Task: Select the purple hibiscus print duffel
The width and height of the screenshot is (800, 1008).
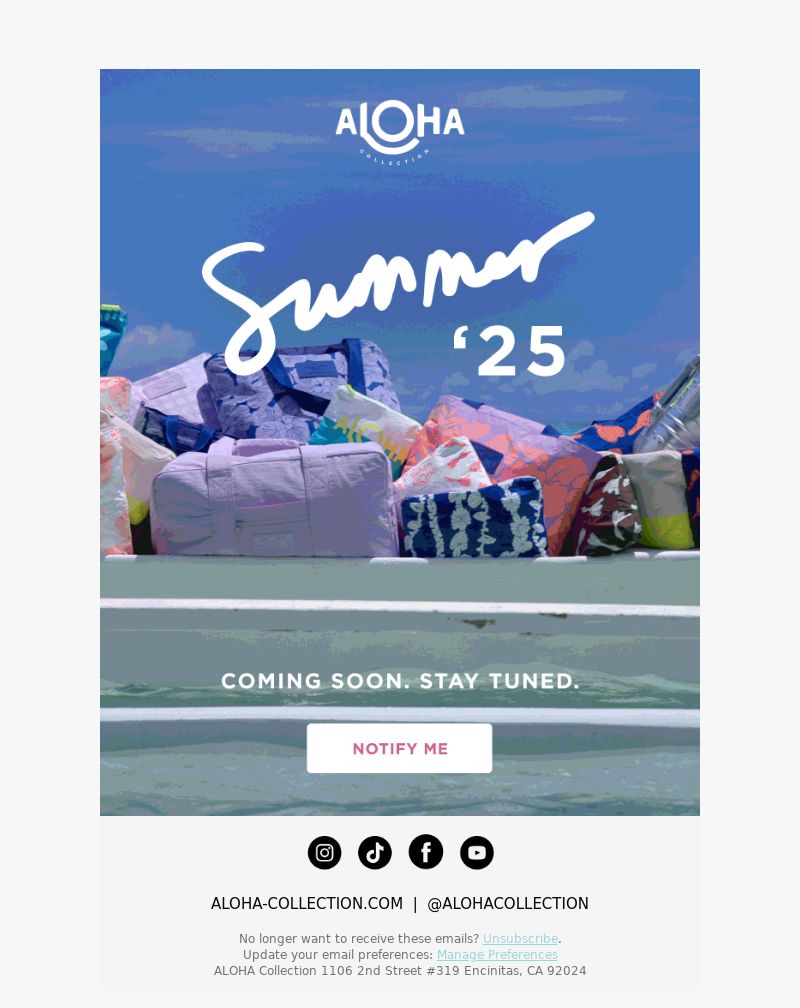Action: pyautogui.click(x=302, y=389)
